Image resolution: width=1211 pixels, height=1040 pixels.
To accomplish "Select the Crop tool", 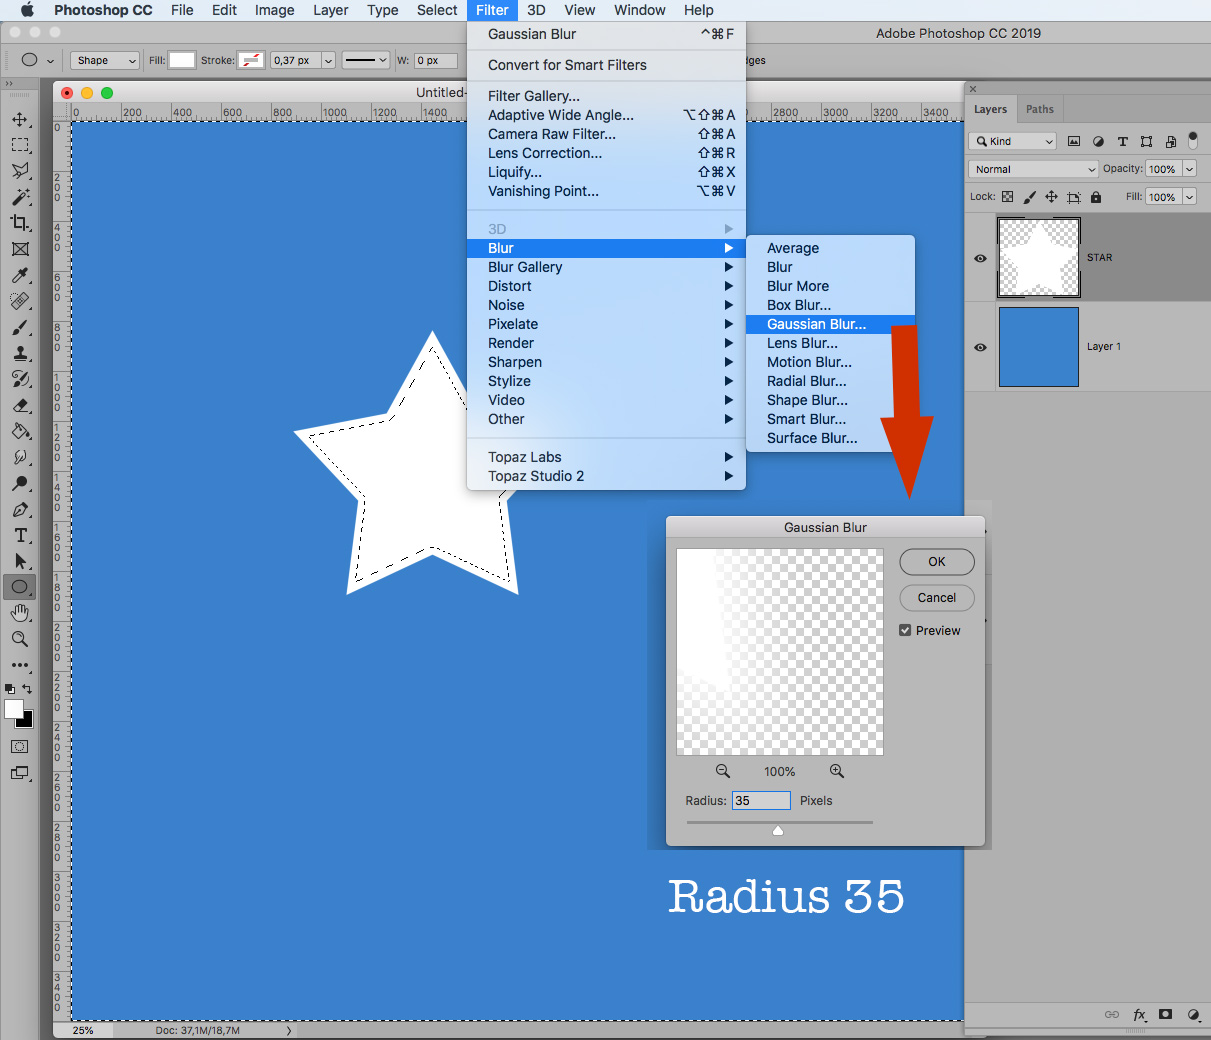I will click(20, 223).
